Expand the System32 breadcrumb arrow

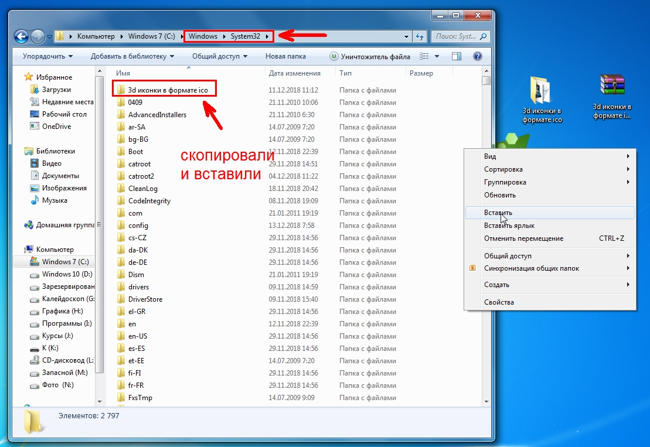tap(267, 36)
